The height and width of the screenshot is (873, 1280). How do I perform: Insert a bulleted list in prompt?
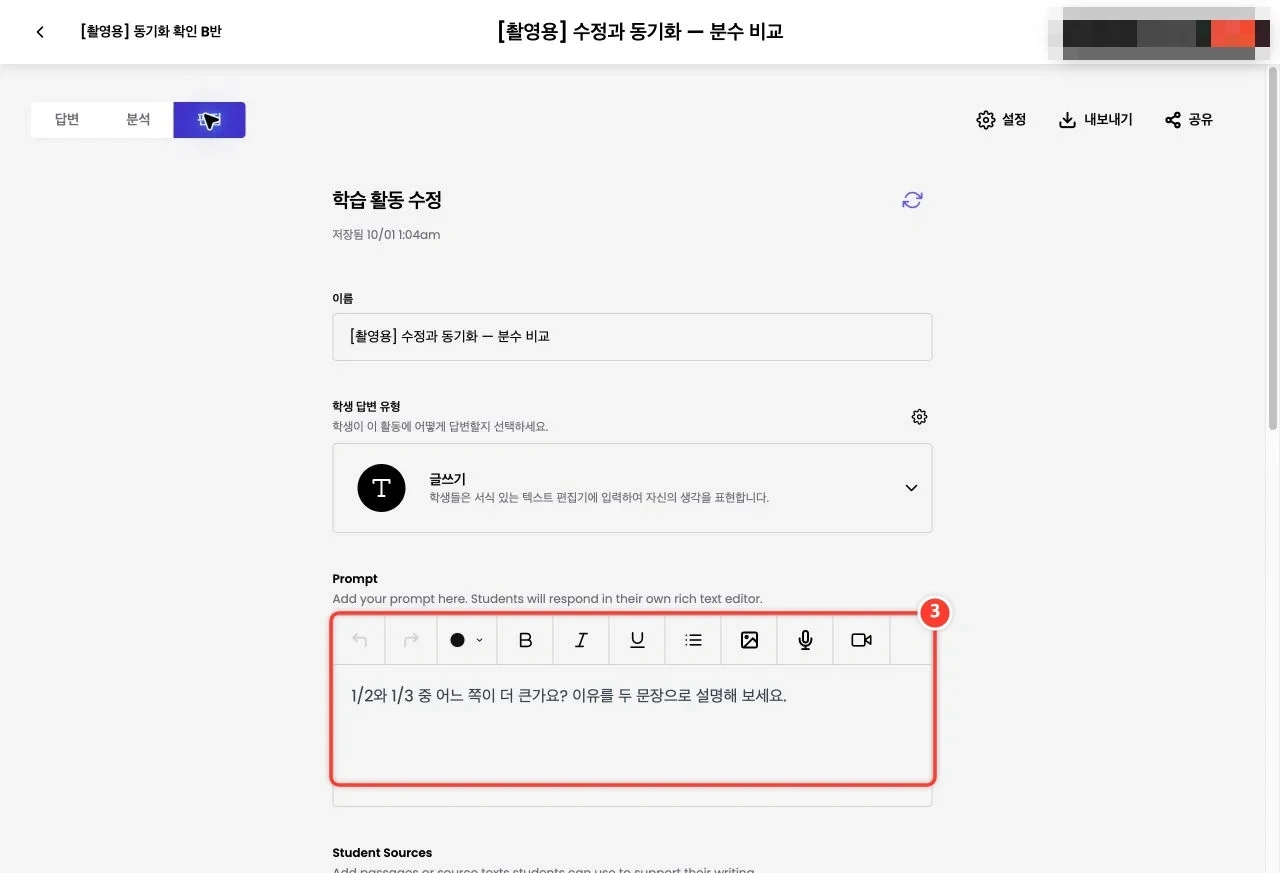(693, 640)
